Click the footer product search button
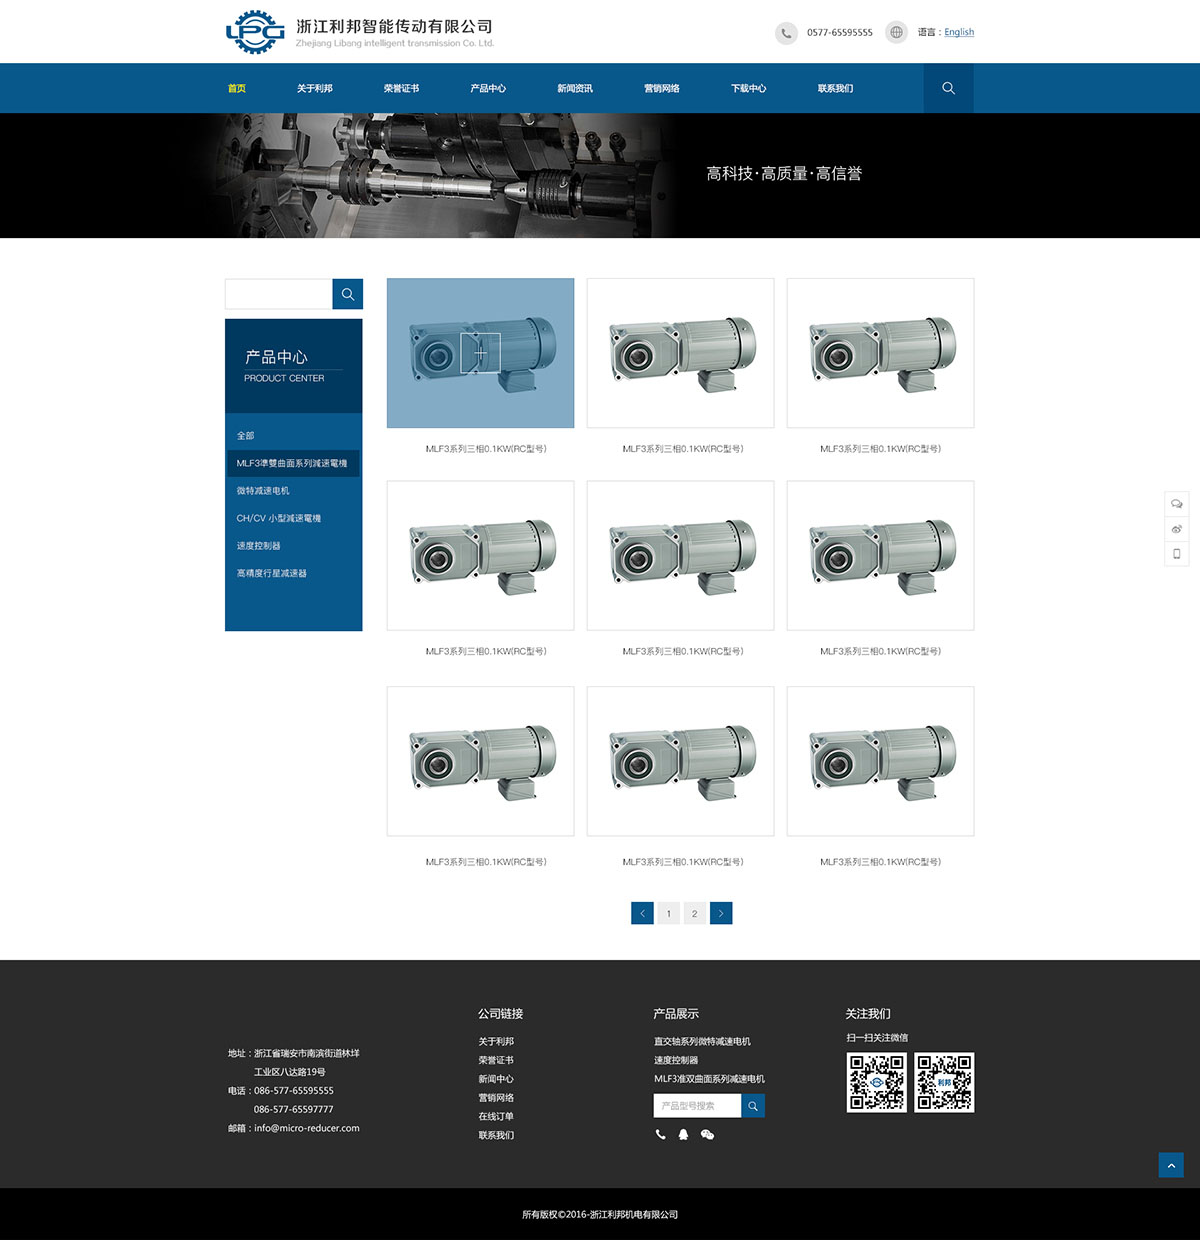 [x=753, y=1106]
